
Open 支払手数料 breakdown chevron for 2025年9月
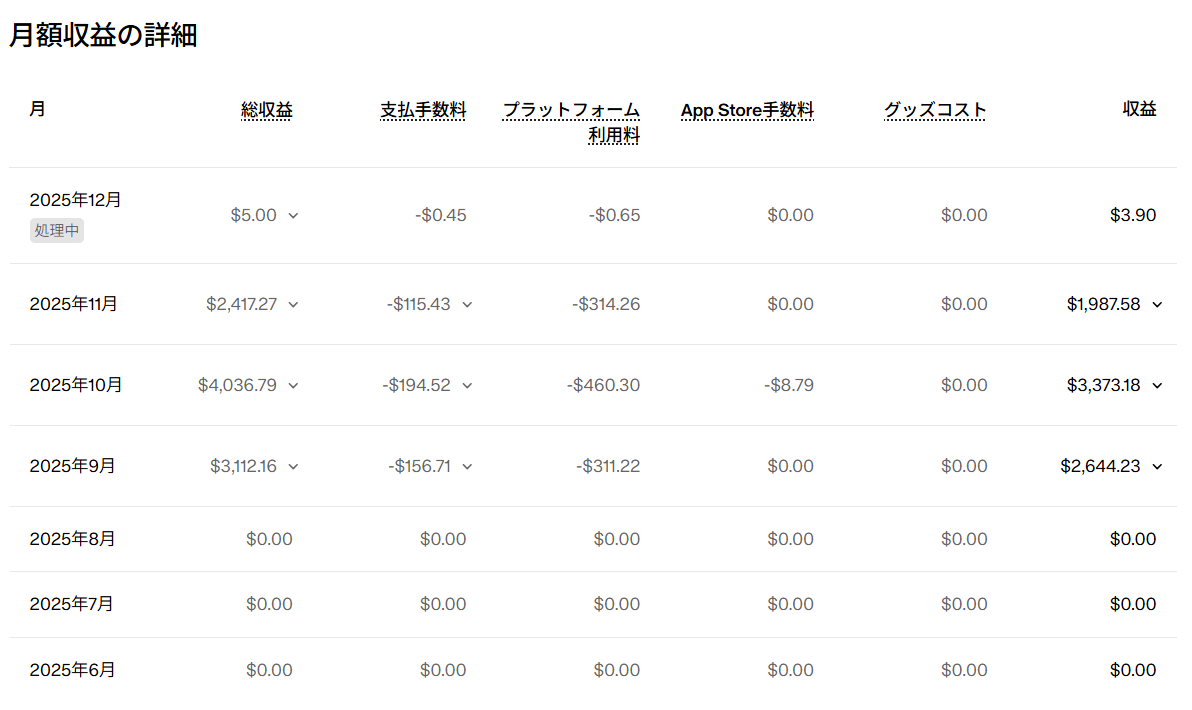[x=467, y=466]
